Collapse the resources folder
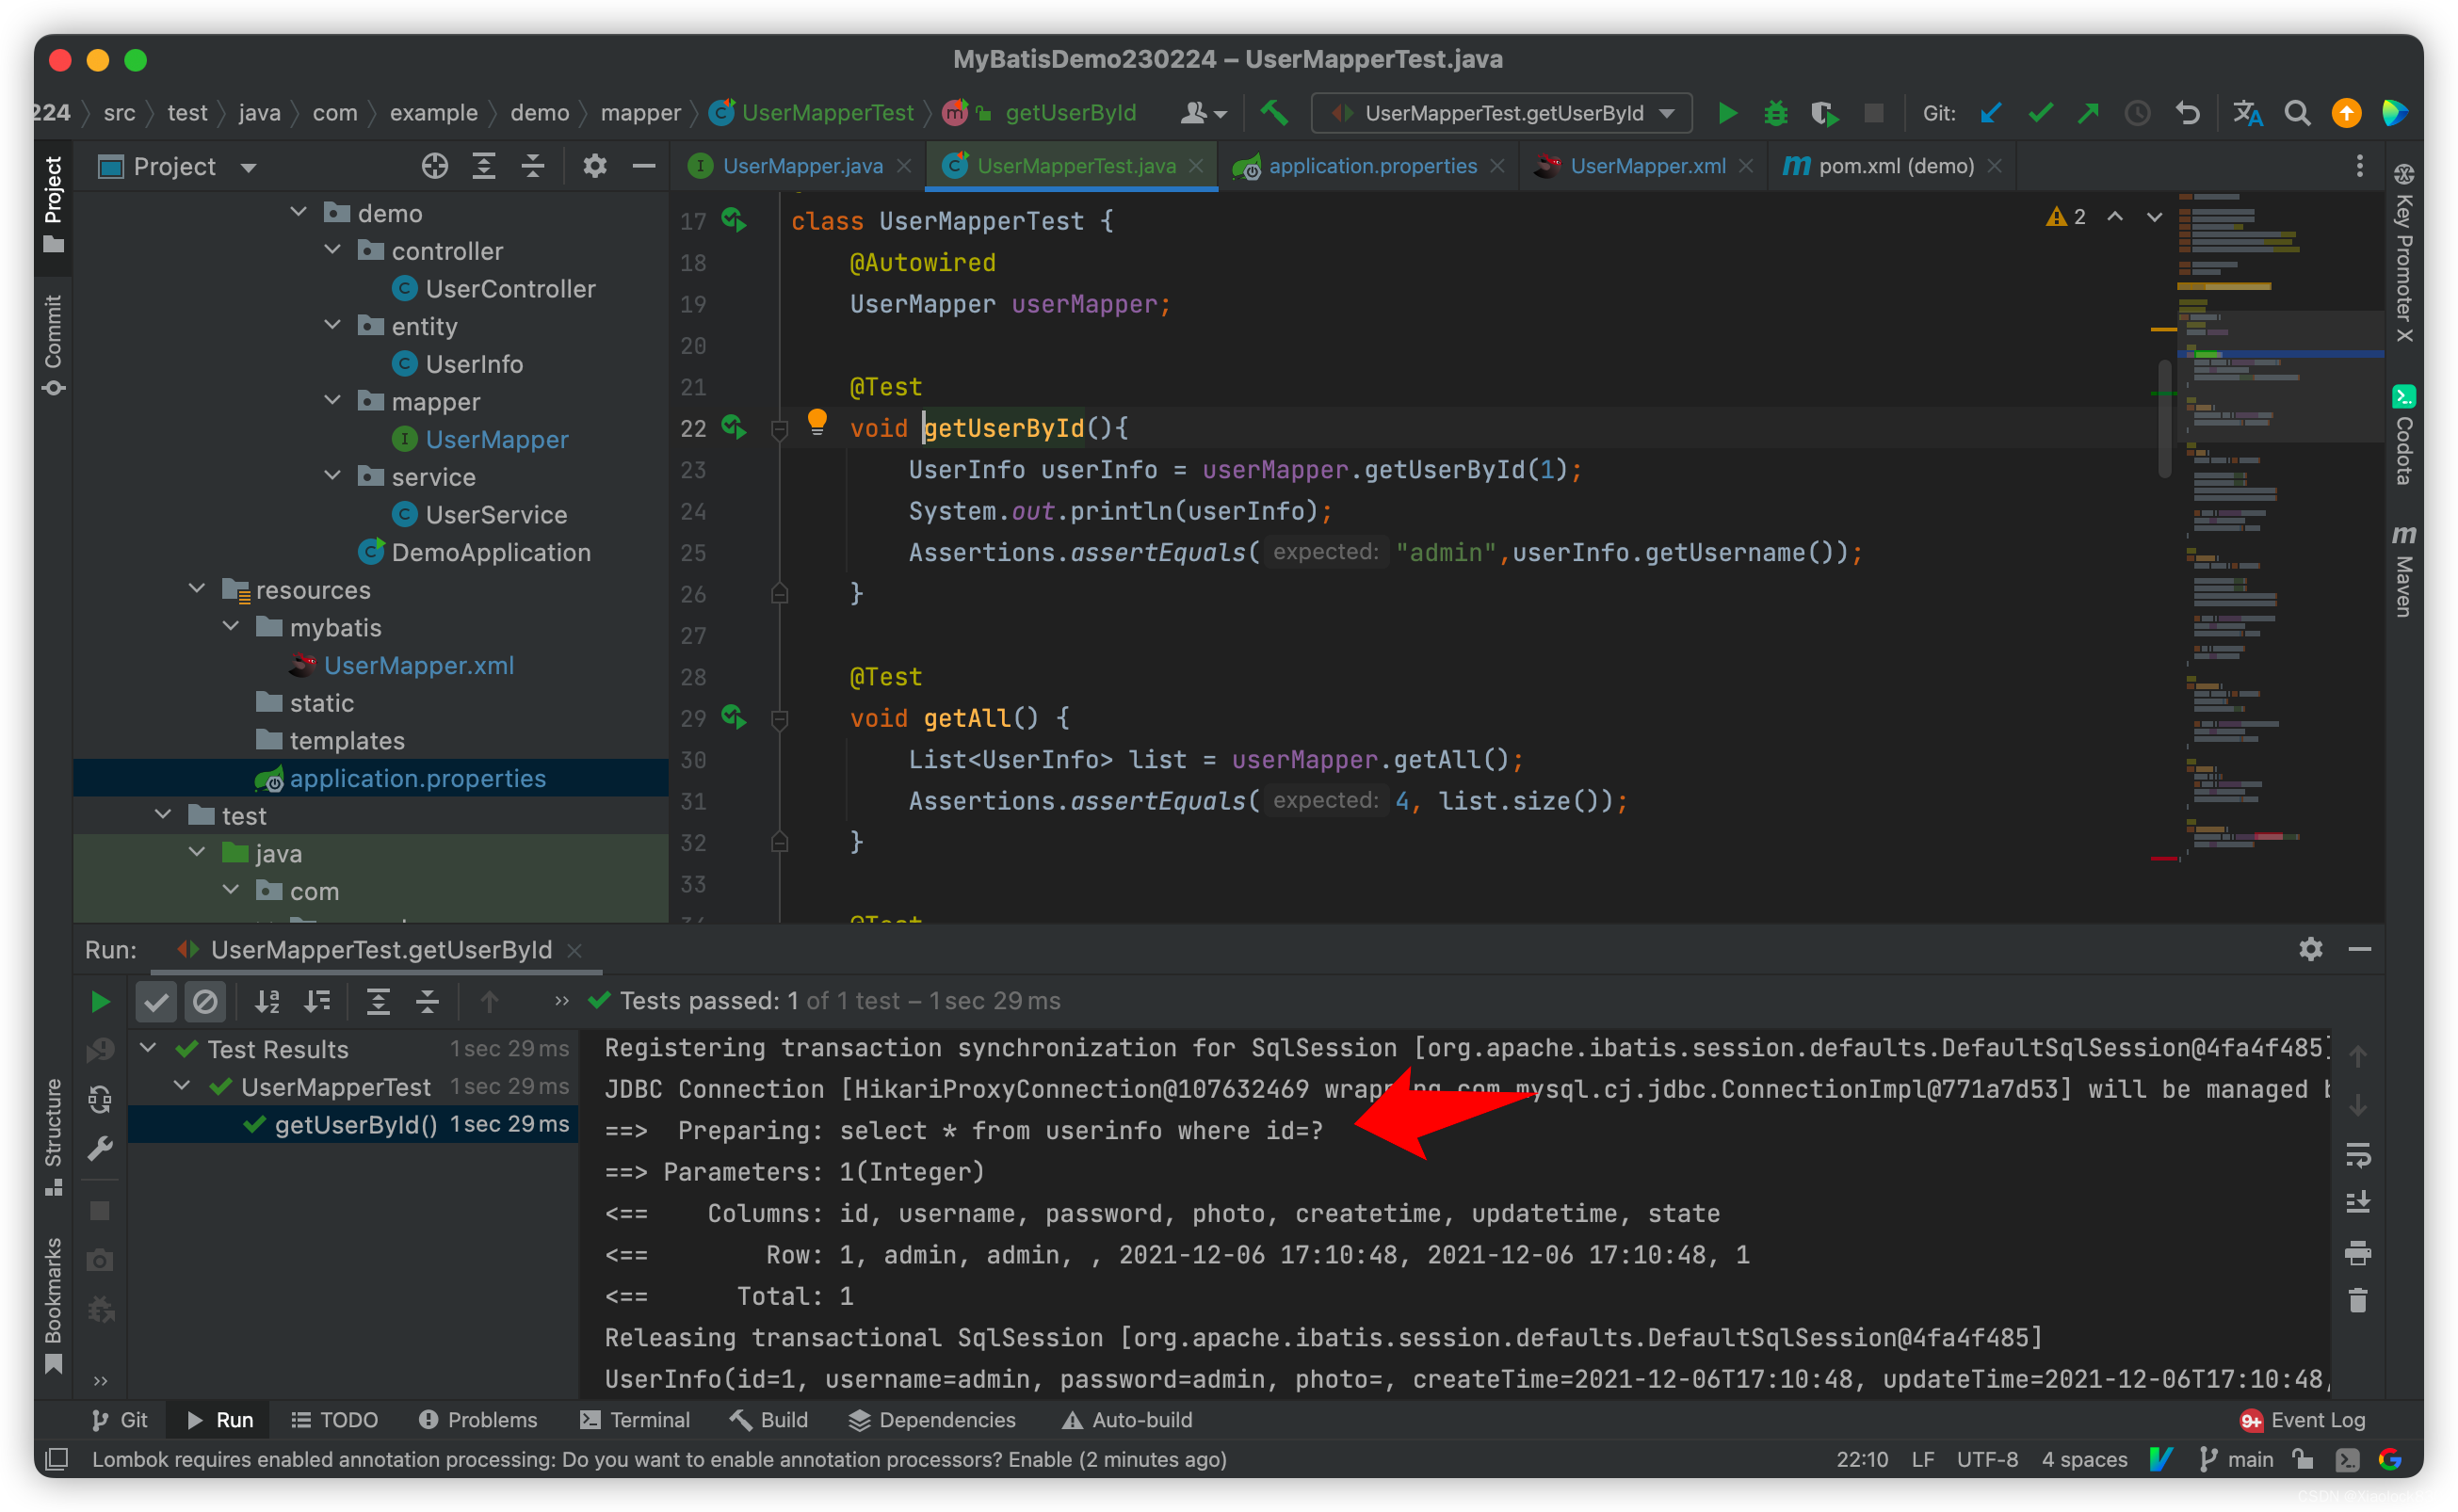The height and width of the screenshot is (1512, 2458). pos(197,589)
